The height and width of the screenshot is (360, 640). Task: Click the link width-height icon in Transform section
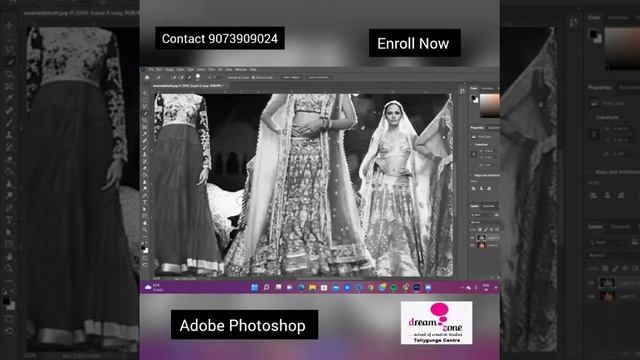coord(474,154)
